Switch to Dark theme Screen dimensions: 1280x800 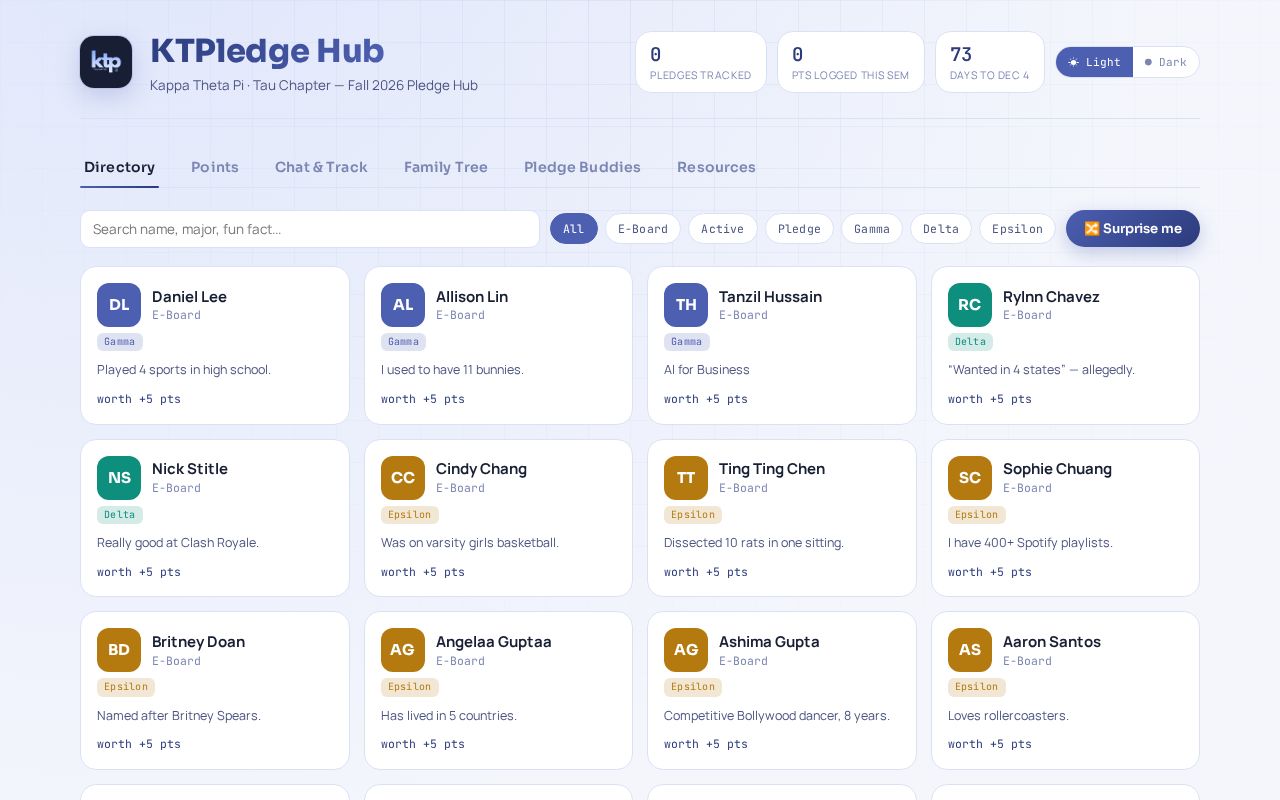(x=1166, y=62)
